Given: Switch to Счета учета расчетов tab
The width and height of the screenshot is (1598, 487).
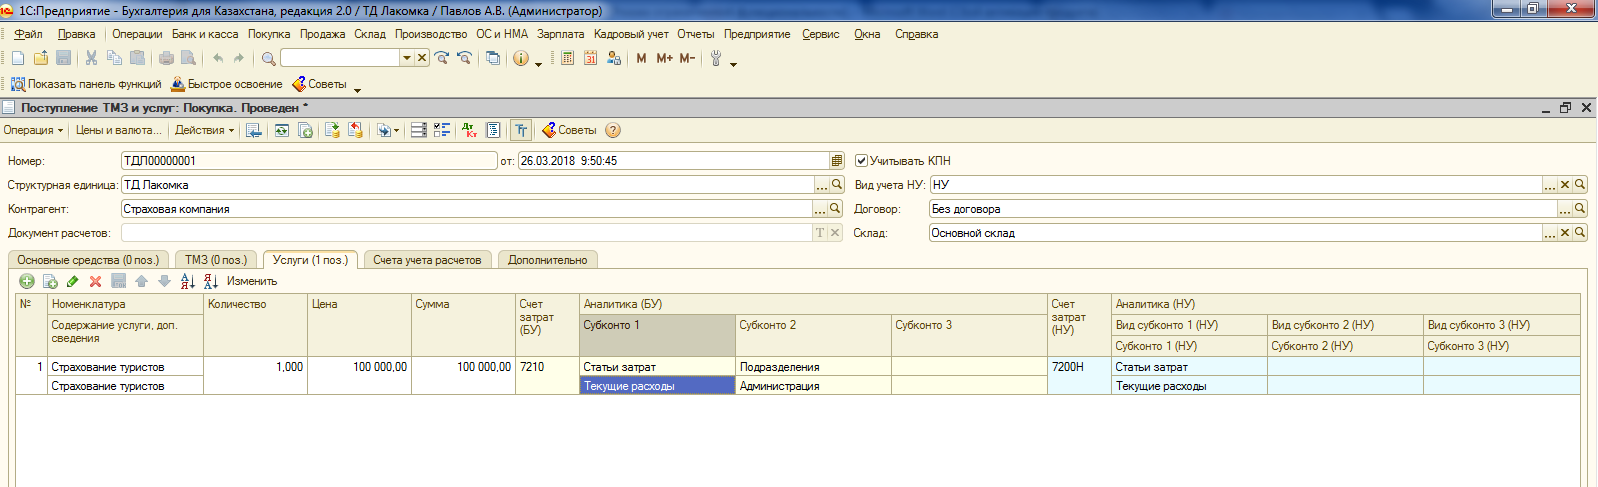Looking at the screenshot, I should pyautogui.click(x=427, y=260).
